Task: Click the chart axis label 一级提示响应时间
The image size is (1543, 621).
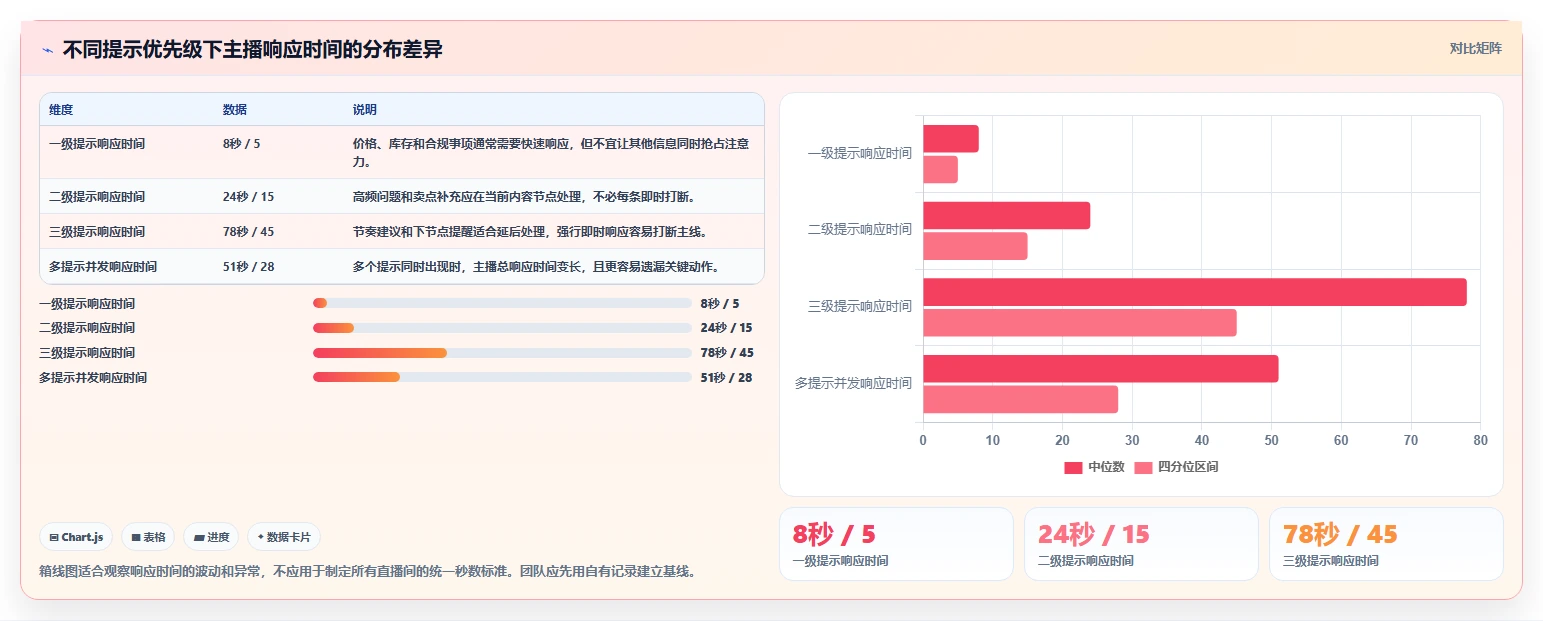Action: click(860, 153)
